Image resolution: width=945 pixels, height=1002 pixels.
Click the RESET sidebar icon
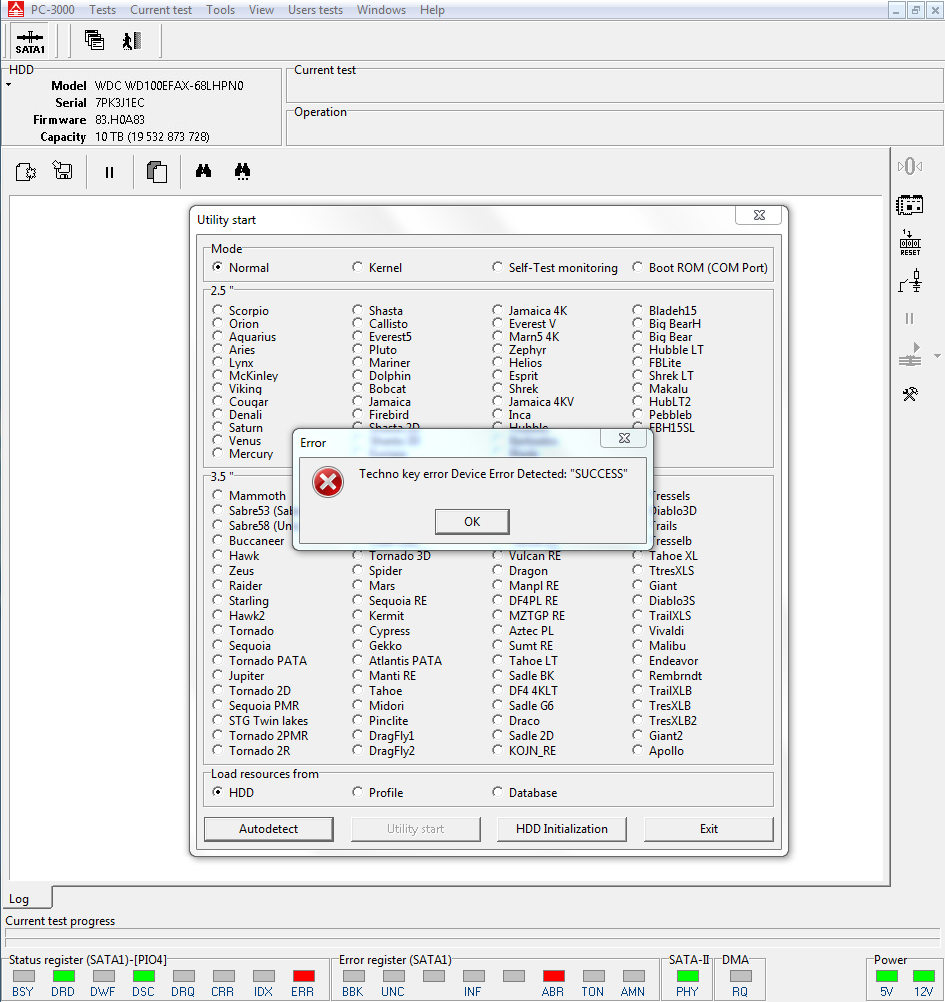910,243
